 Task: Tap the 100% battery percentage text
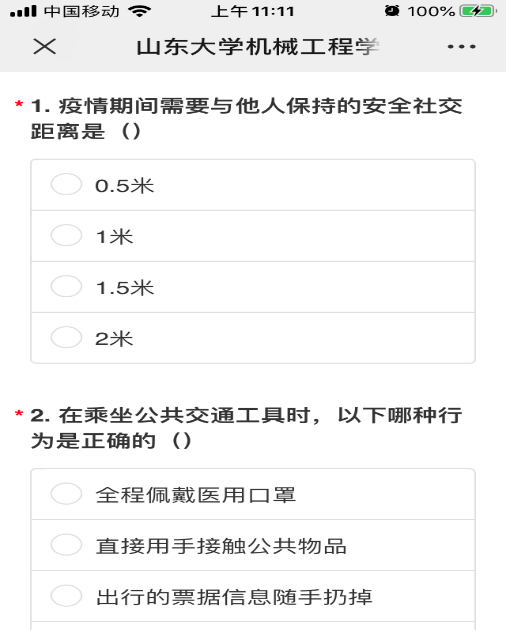click(431, 11)
